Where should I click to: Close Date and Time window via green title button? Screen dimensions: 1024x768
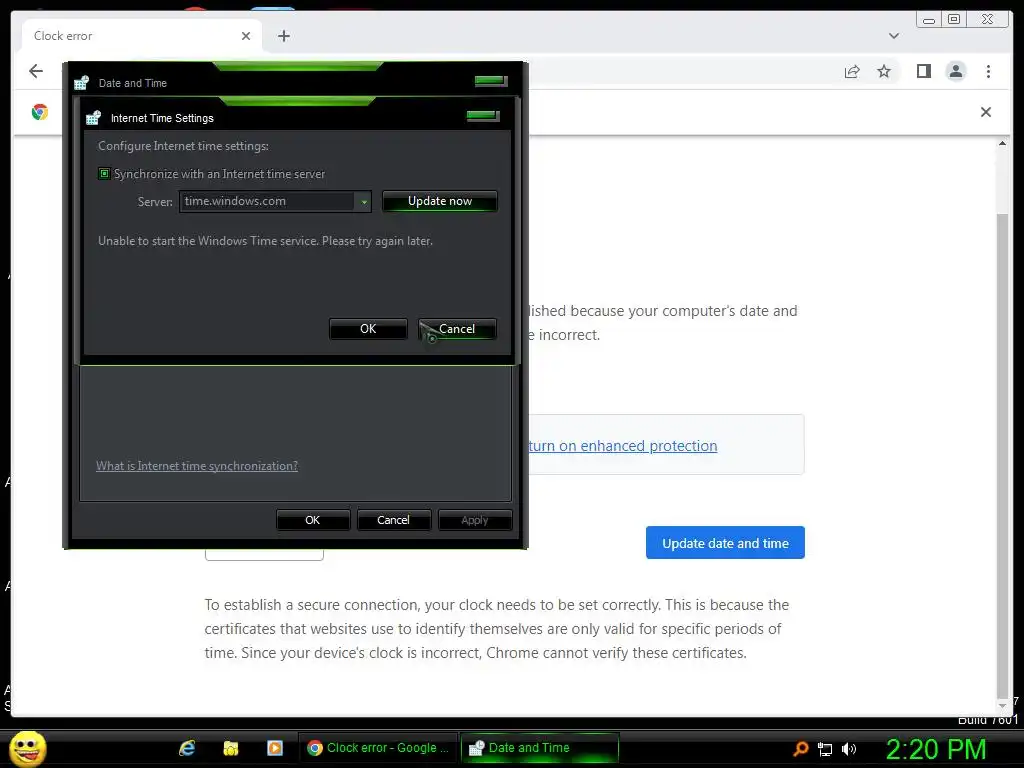491,81
